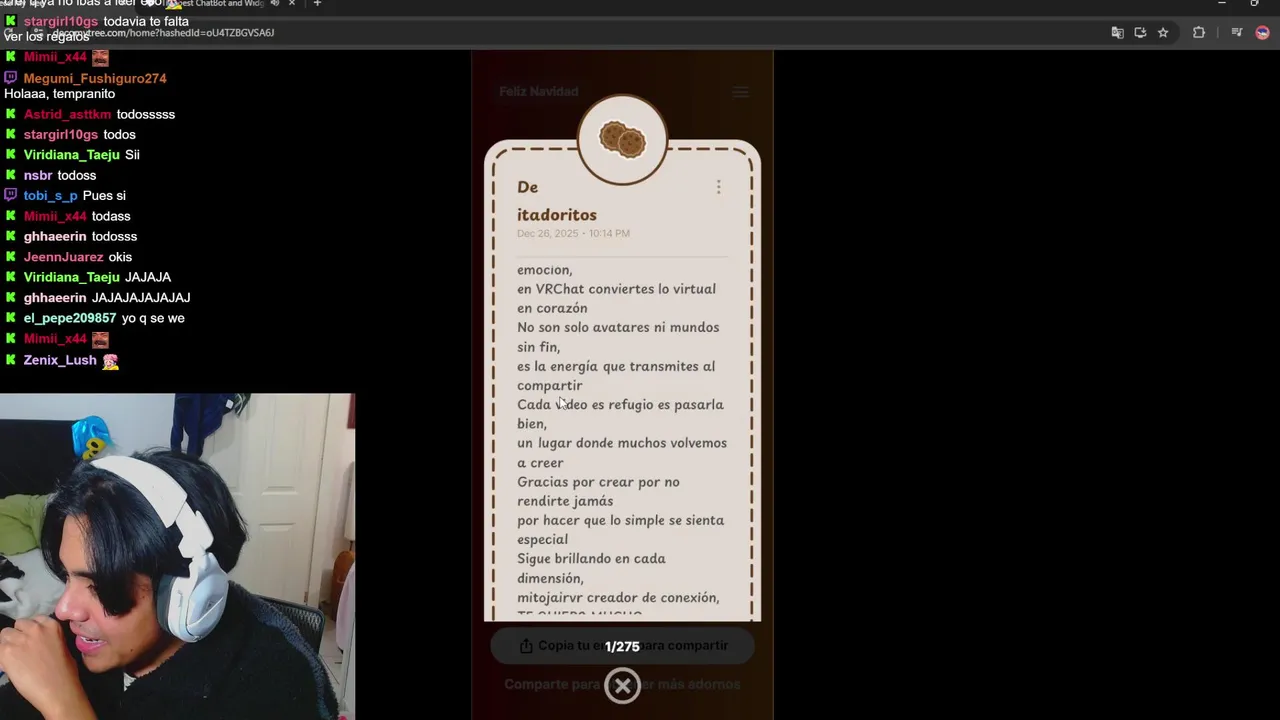Select the 'ChatBot and Widg' browser tab

click(221, 4)
